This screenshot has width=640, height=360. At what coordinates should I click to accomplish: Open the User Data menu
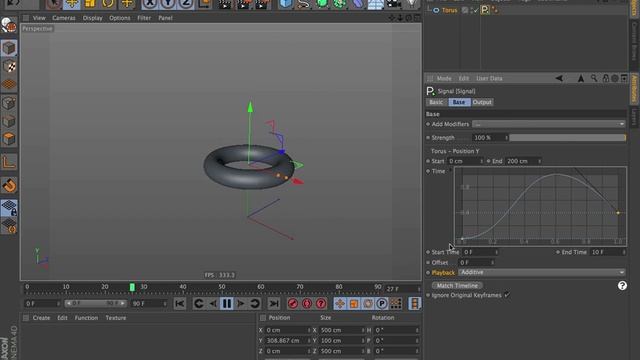(489, 78)
